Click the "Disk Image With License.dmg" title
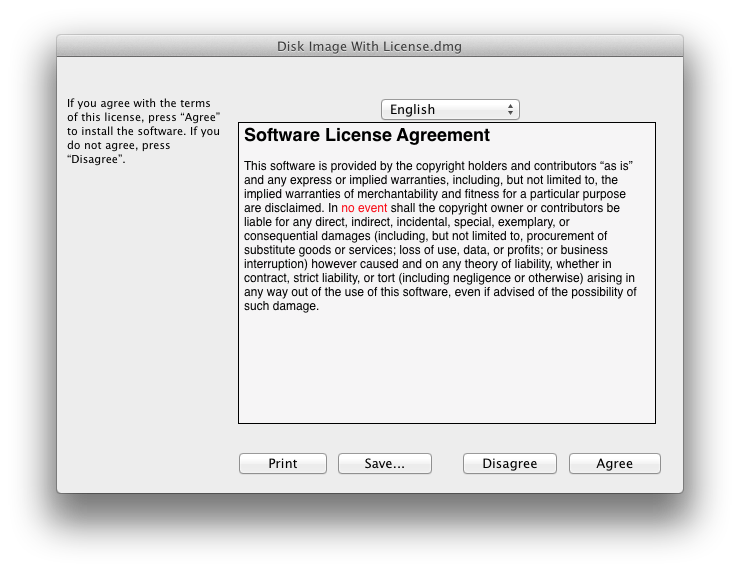 (x=369, y=47)
